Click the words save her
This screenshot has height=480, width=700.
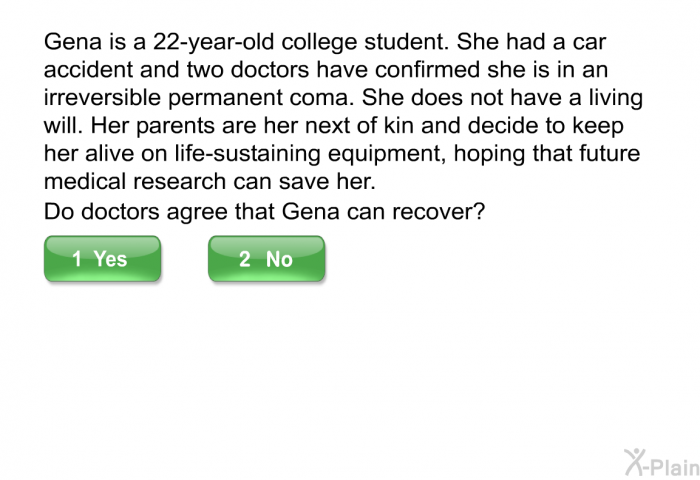tap(327, 182)
